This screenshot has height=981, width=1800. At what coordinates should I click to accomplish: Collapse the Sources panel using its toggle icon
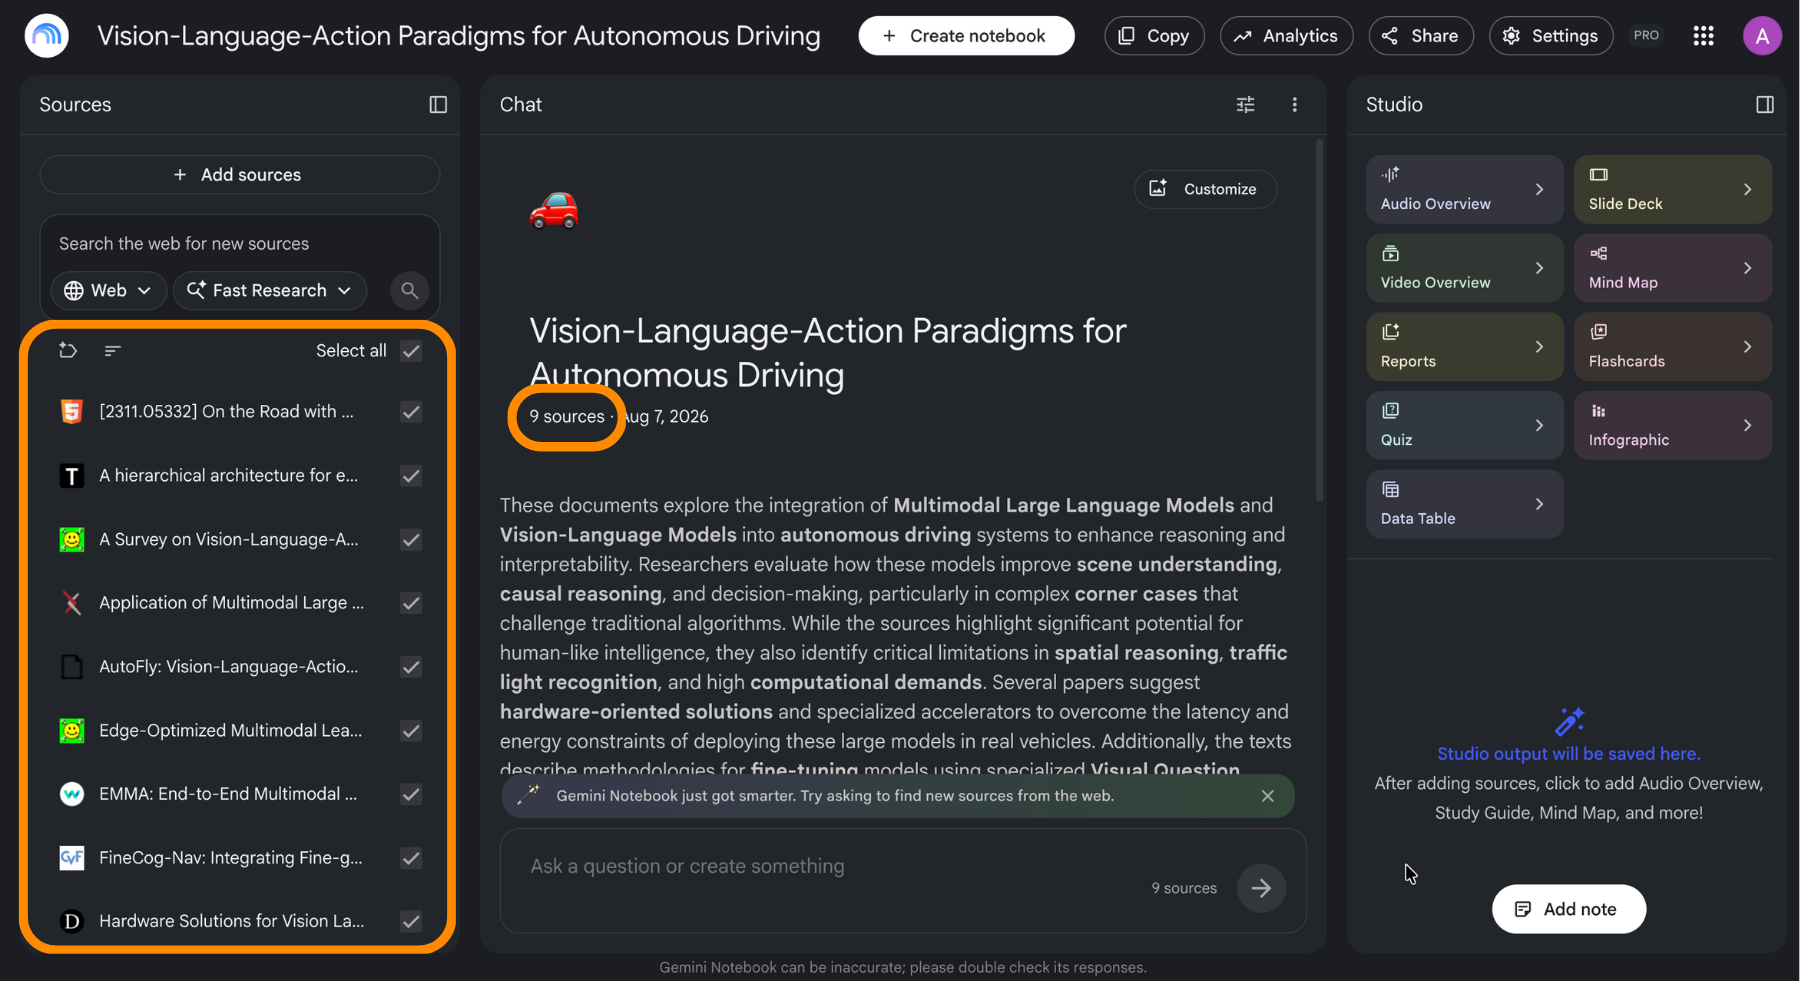click(x=438, y=105)
